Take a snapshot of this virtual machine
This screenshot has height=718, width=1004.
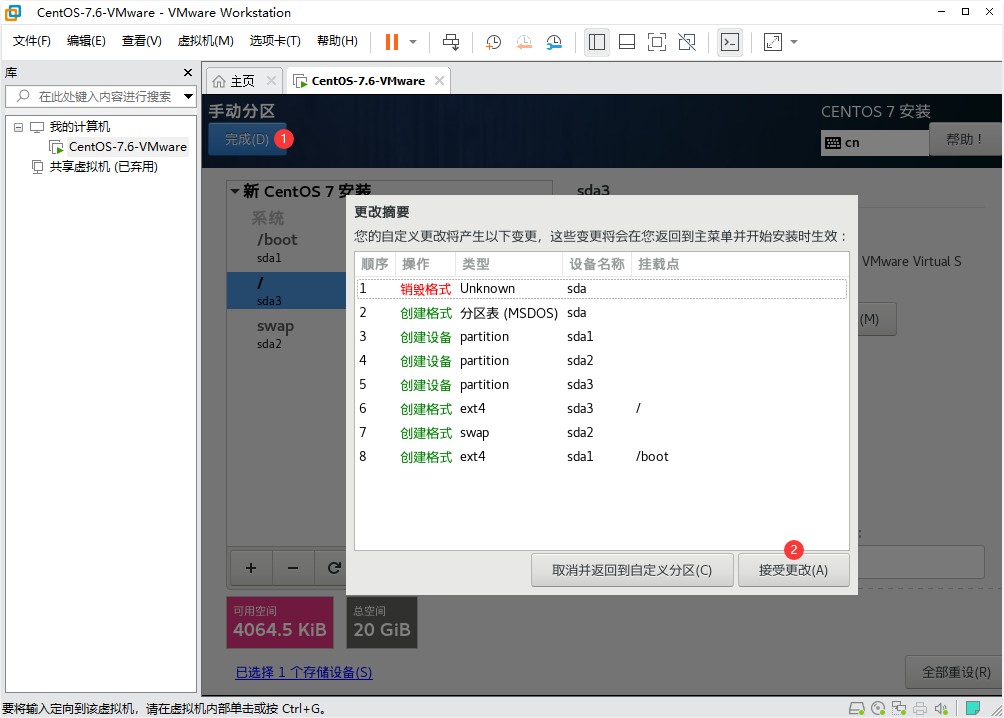coord(493,42)
